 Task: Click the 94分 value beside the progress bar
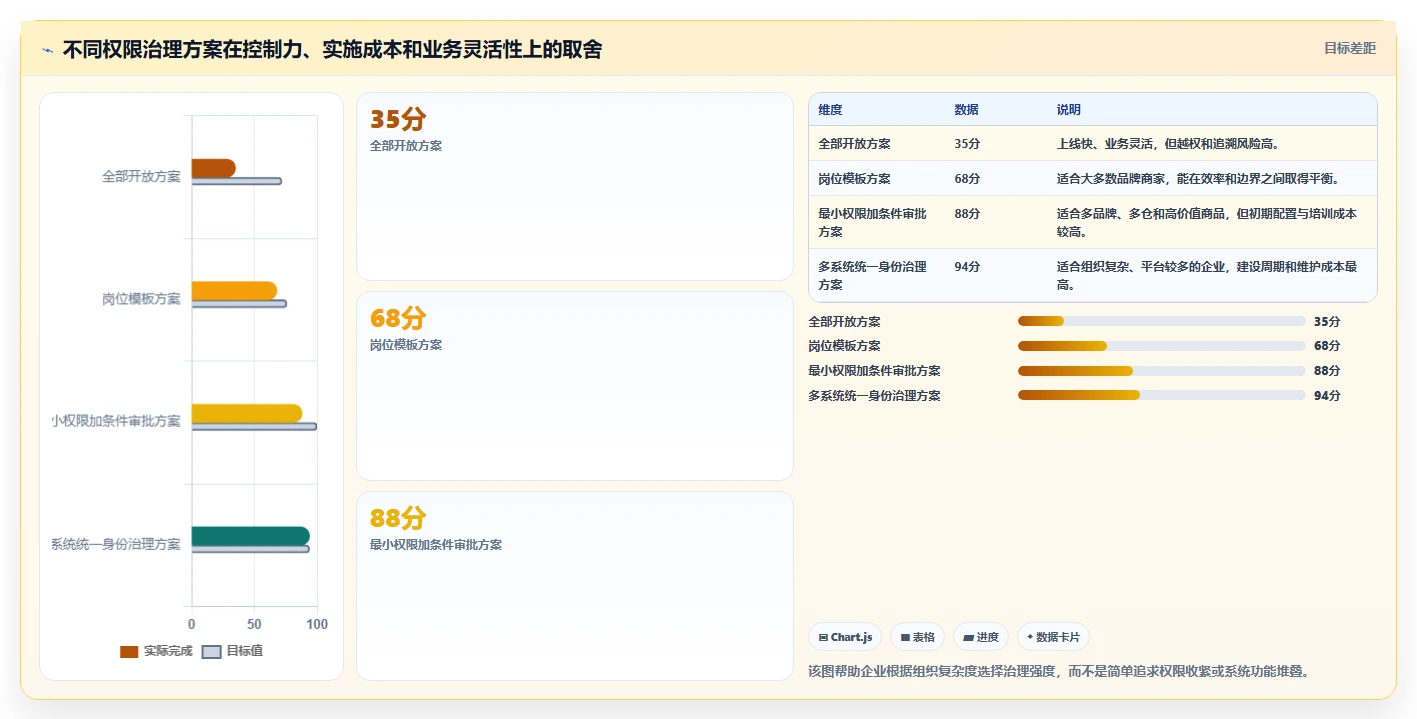pos(1327,396)
